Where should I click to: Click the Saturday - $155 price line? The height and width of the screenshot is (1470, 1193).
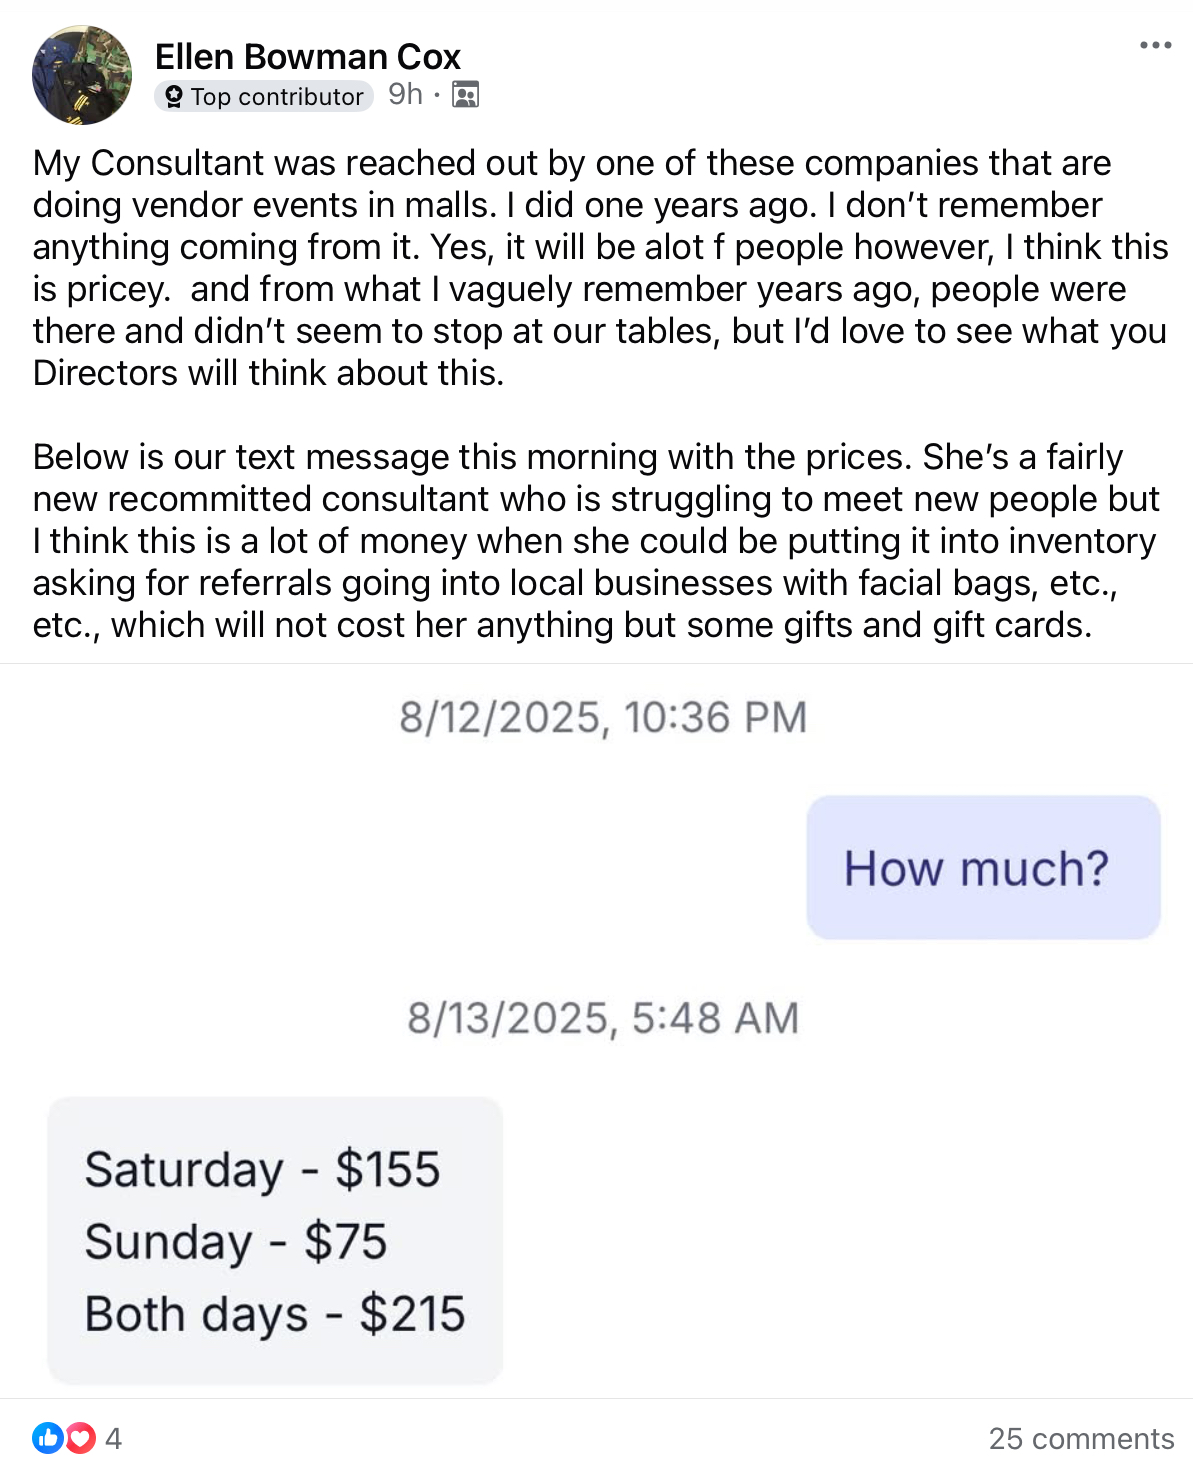[262, 1169]
